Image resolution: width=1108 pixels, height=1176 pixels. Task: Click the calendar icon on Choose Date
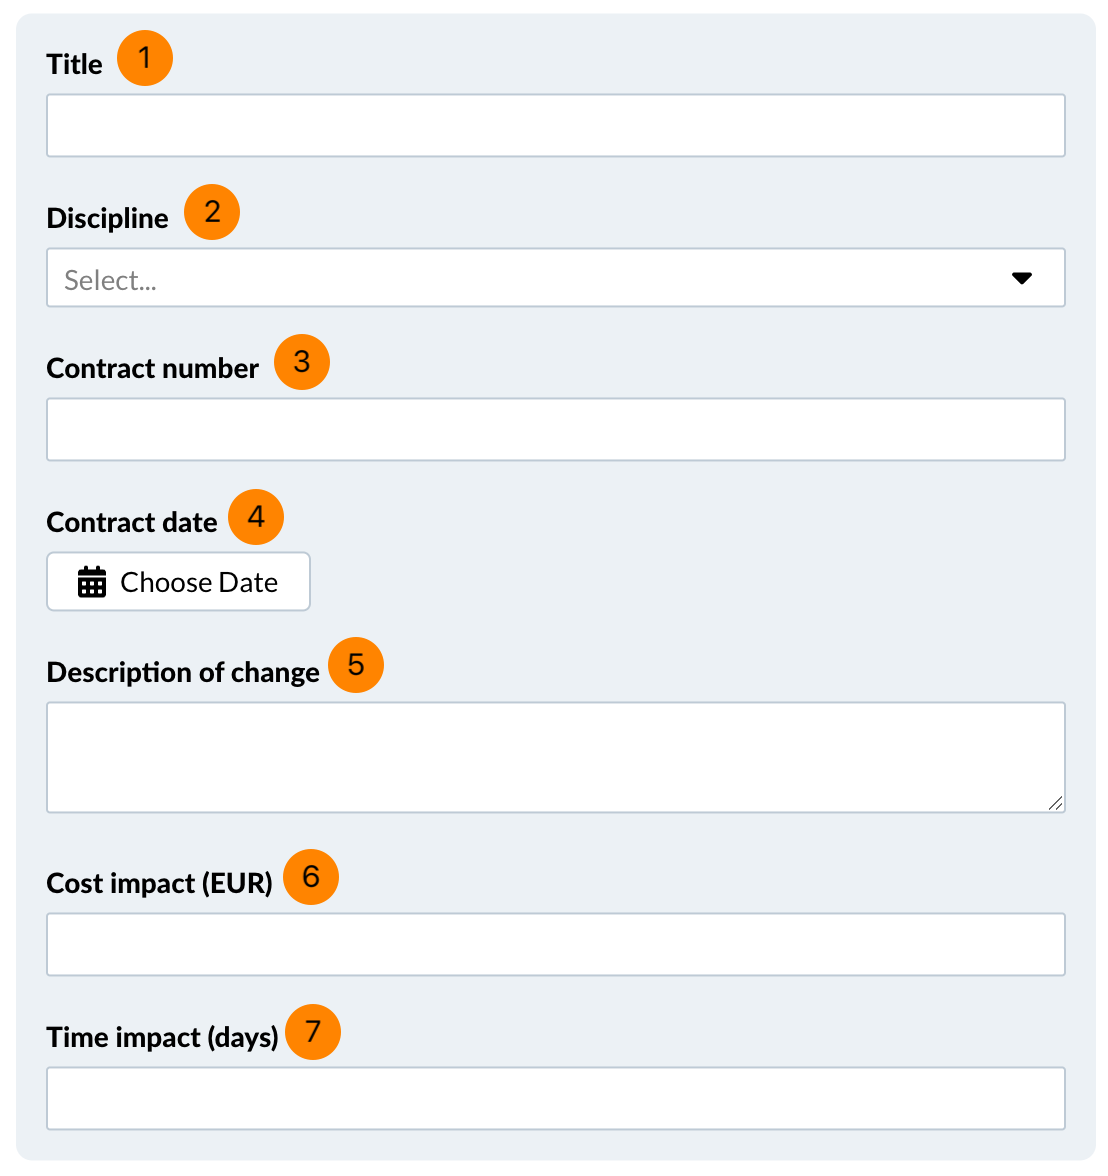coord(92,582)
